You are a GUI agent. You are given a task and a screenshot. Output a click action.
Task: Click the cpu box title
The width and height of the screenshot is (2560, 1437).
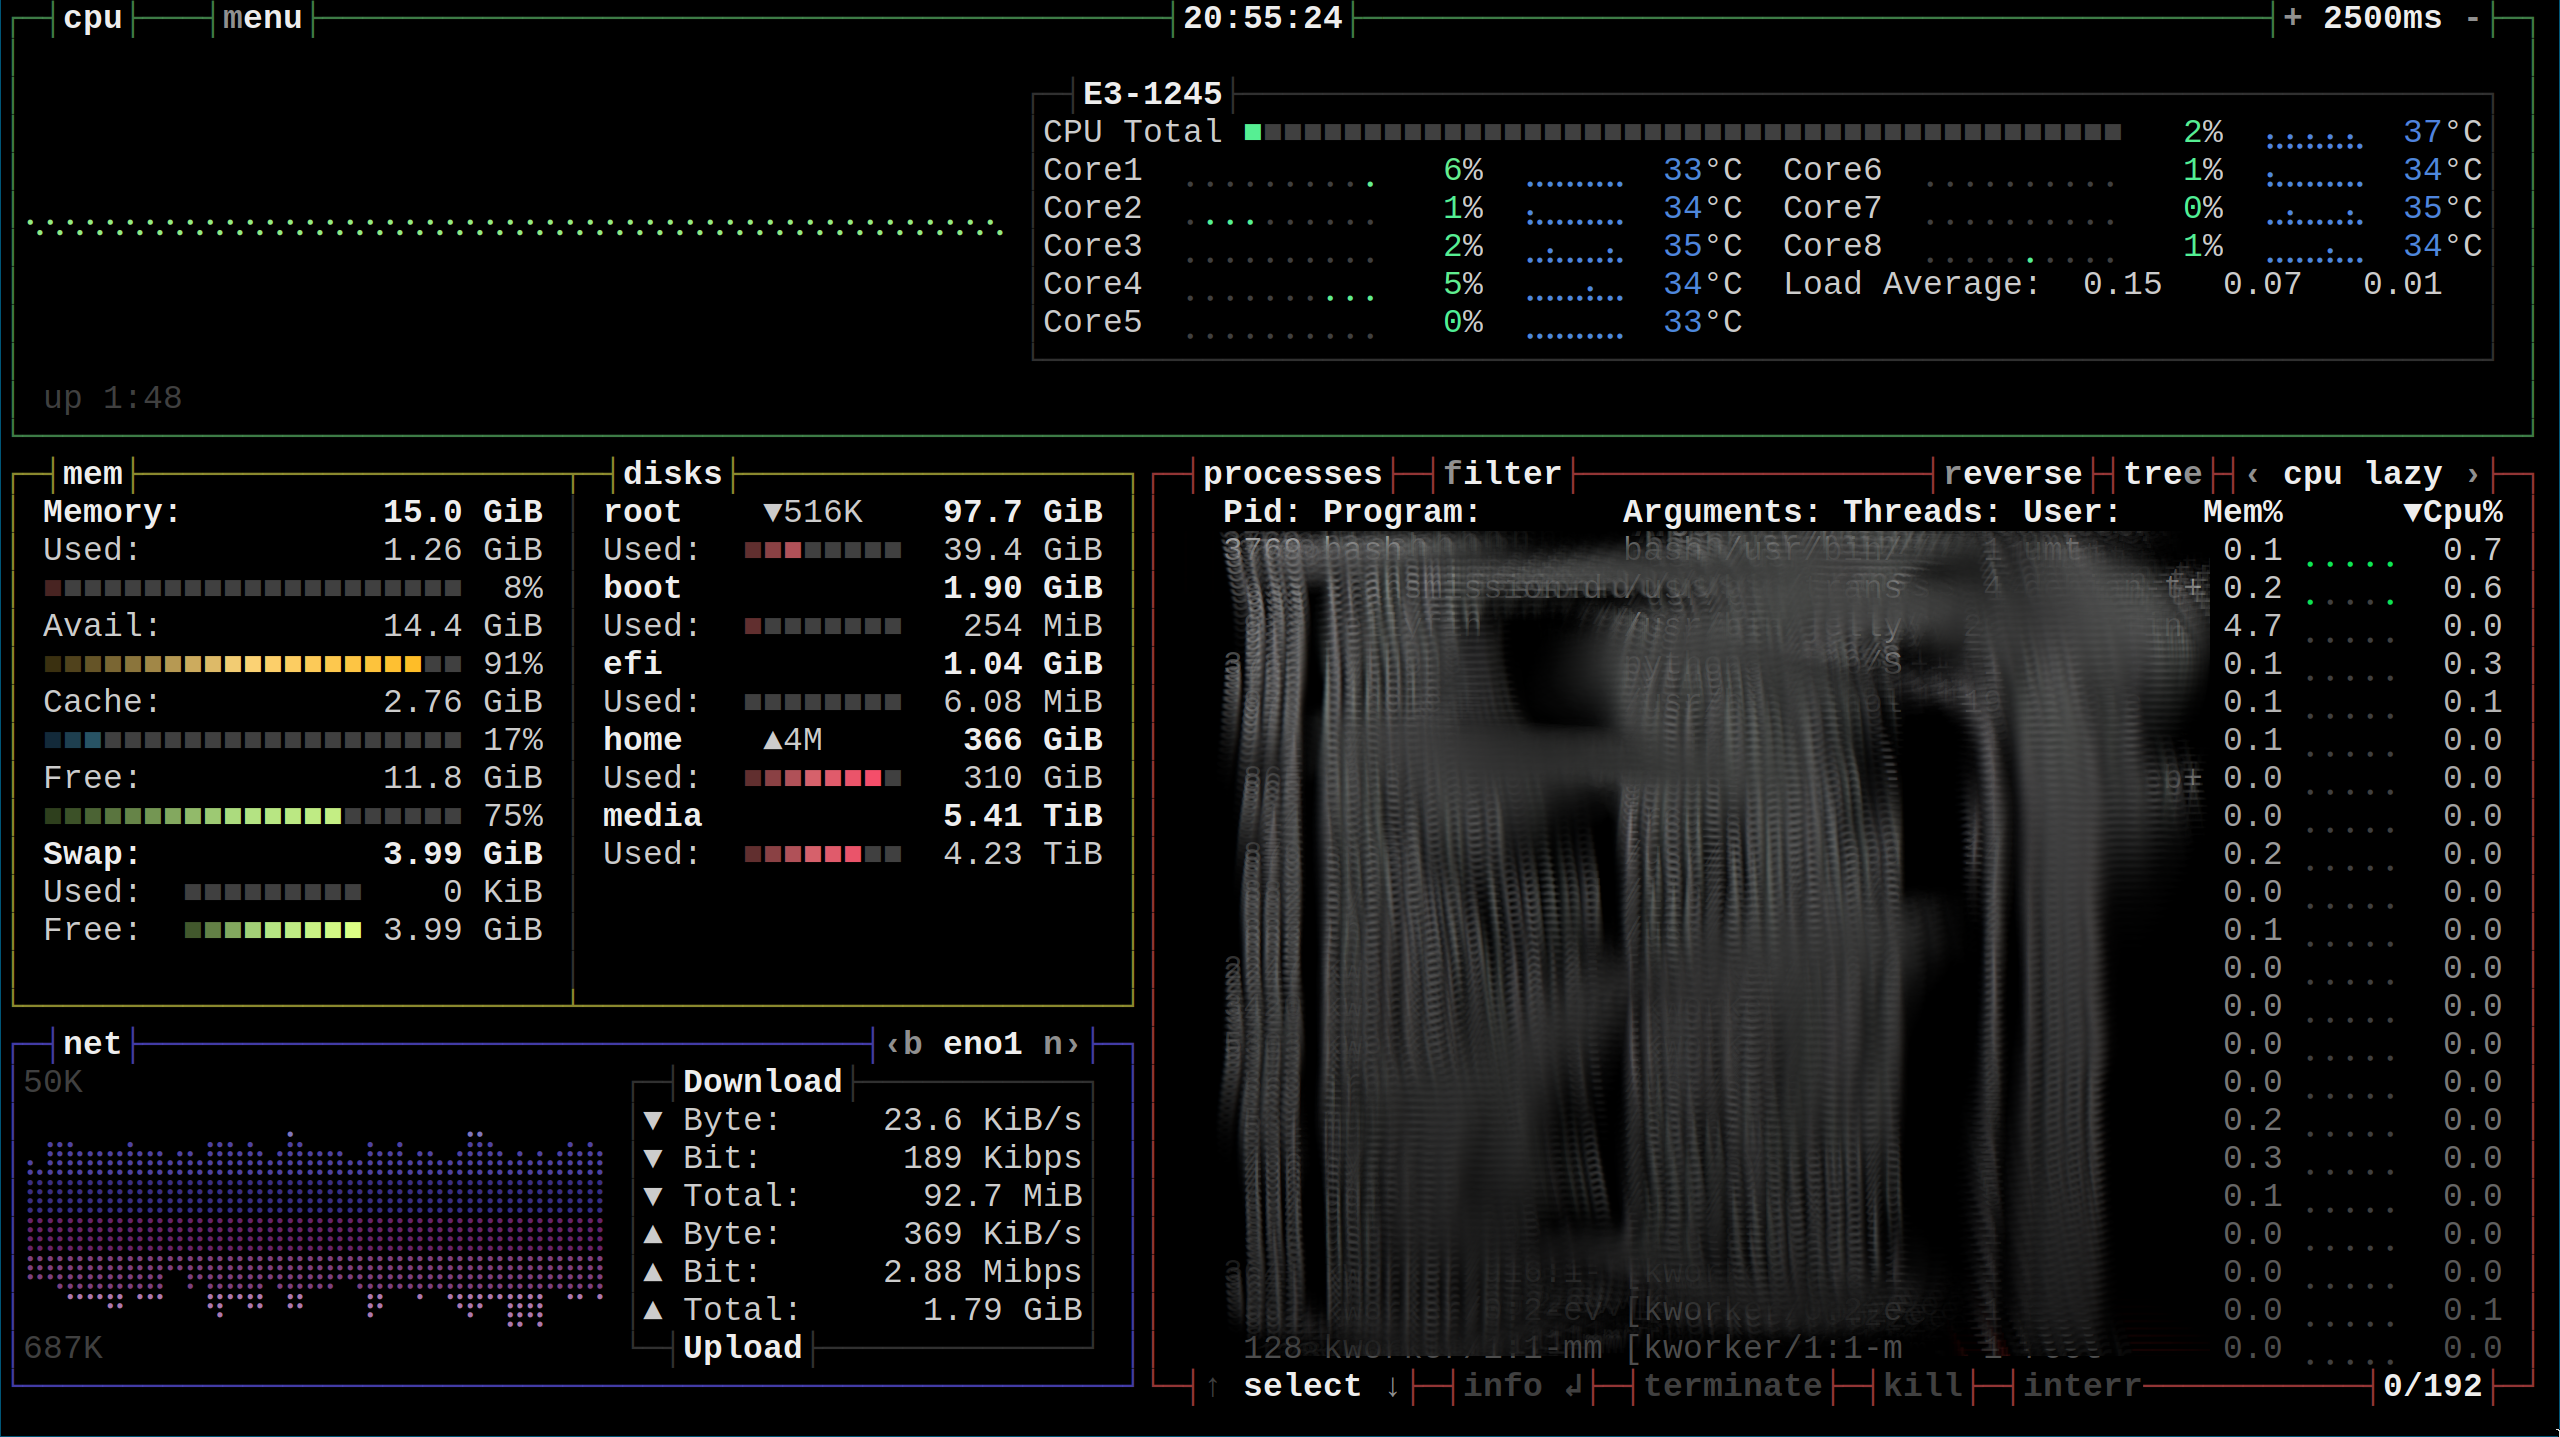[x=93, y=18]
